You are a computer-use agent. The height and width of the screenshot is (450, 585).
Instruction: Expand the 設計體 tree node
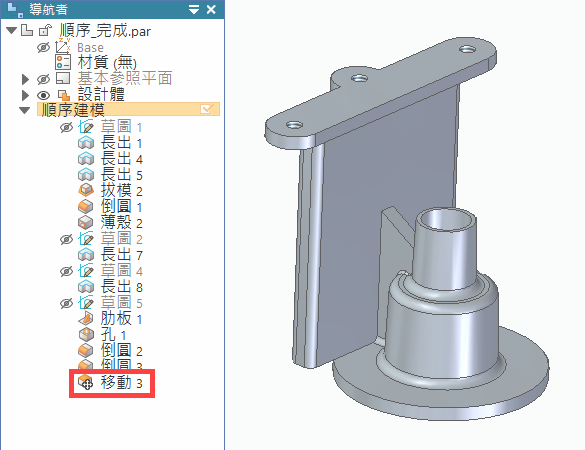click(x=25, y=95)
